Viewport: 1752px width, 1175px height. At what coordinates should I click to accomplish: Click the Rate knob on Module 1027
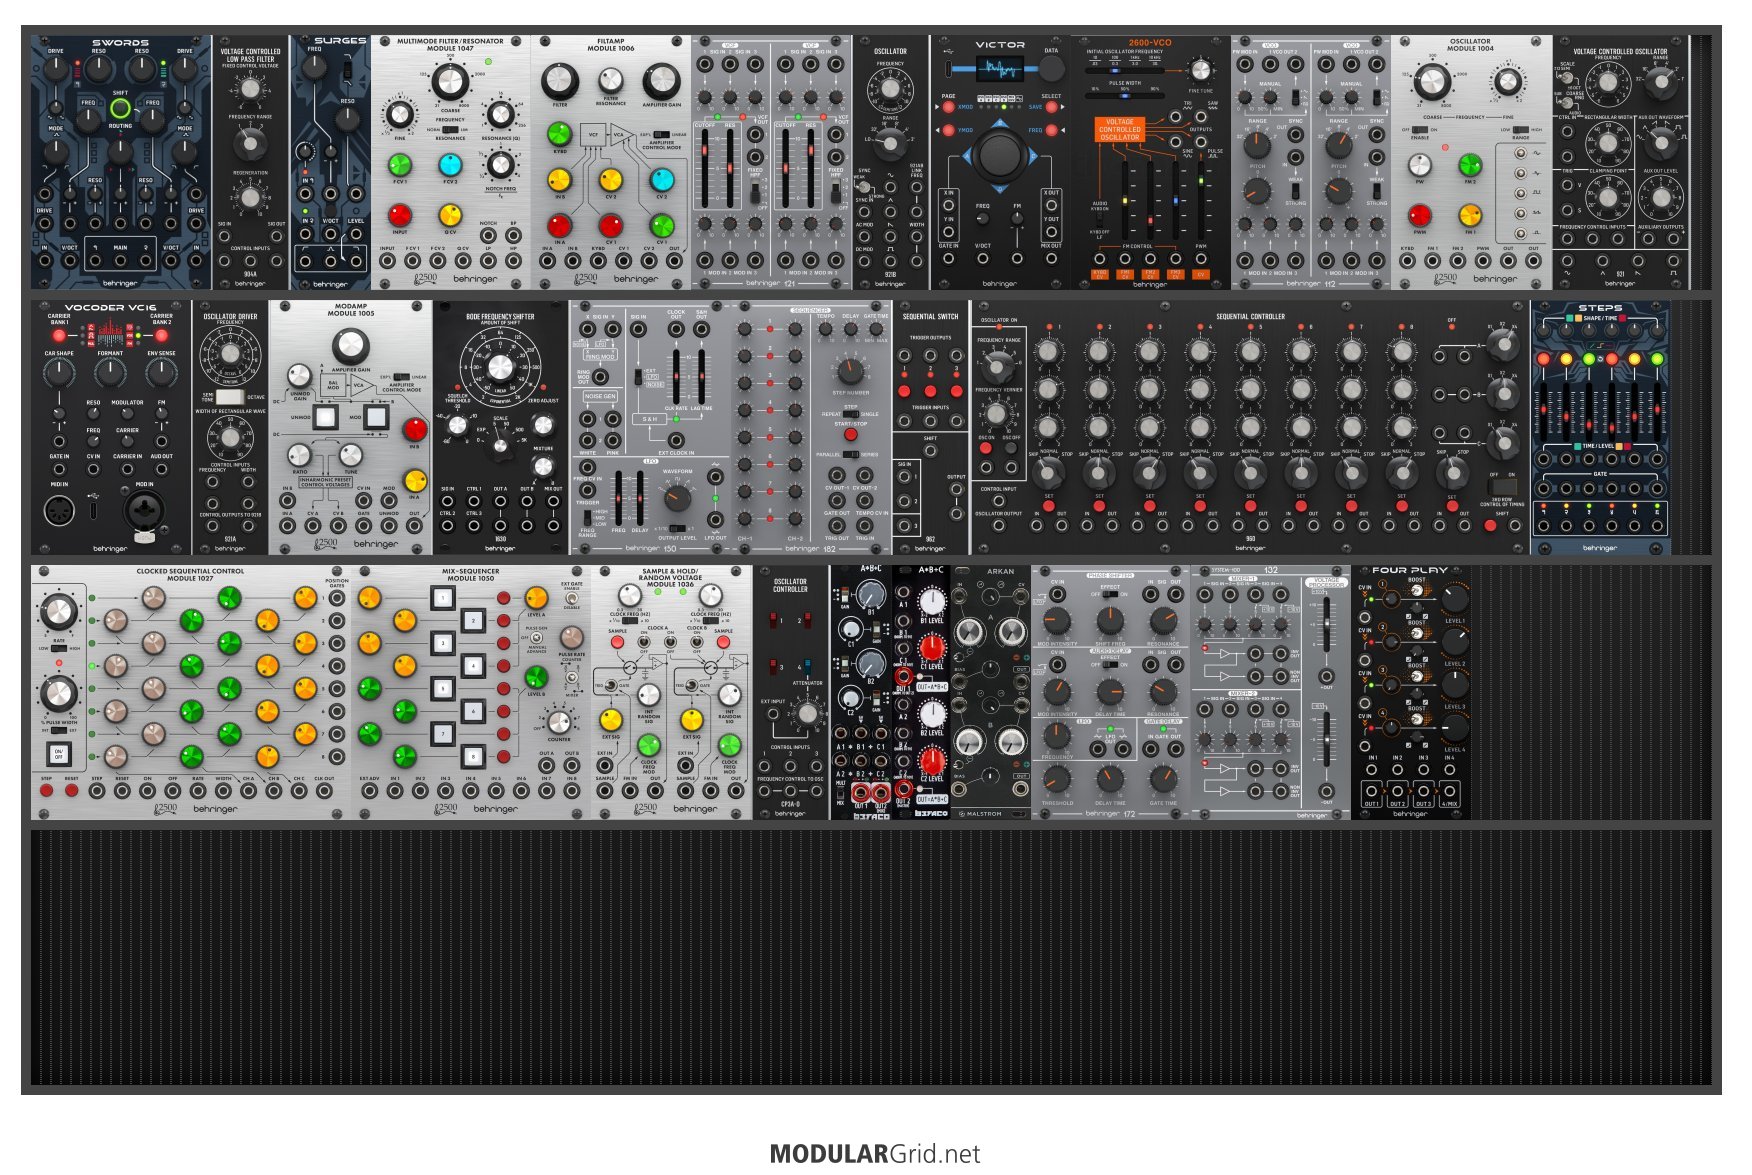(x=58, y=610)
